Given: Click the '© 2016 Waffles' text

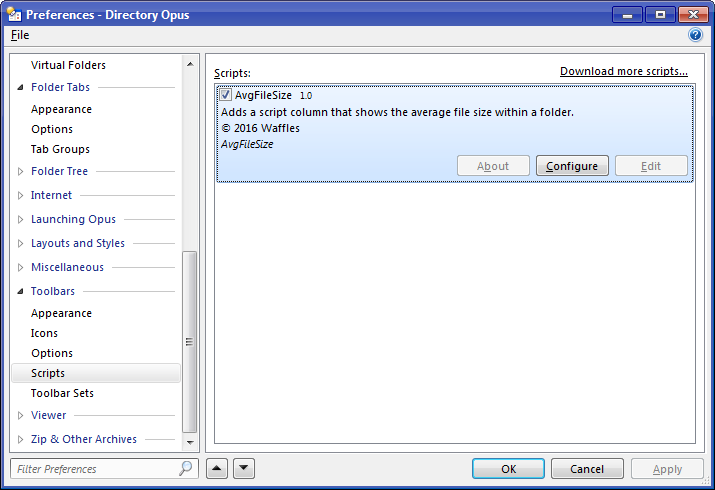Looking at the screenshot, I should (x=260, y=128).
